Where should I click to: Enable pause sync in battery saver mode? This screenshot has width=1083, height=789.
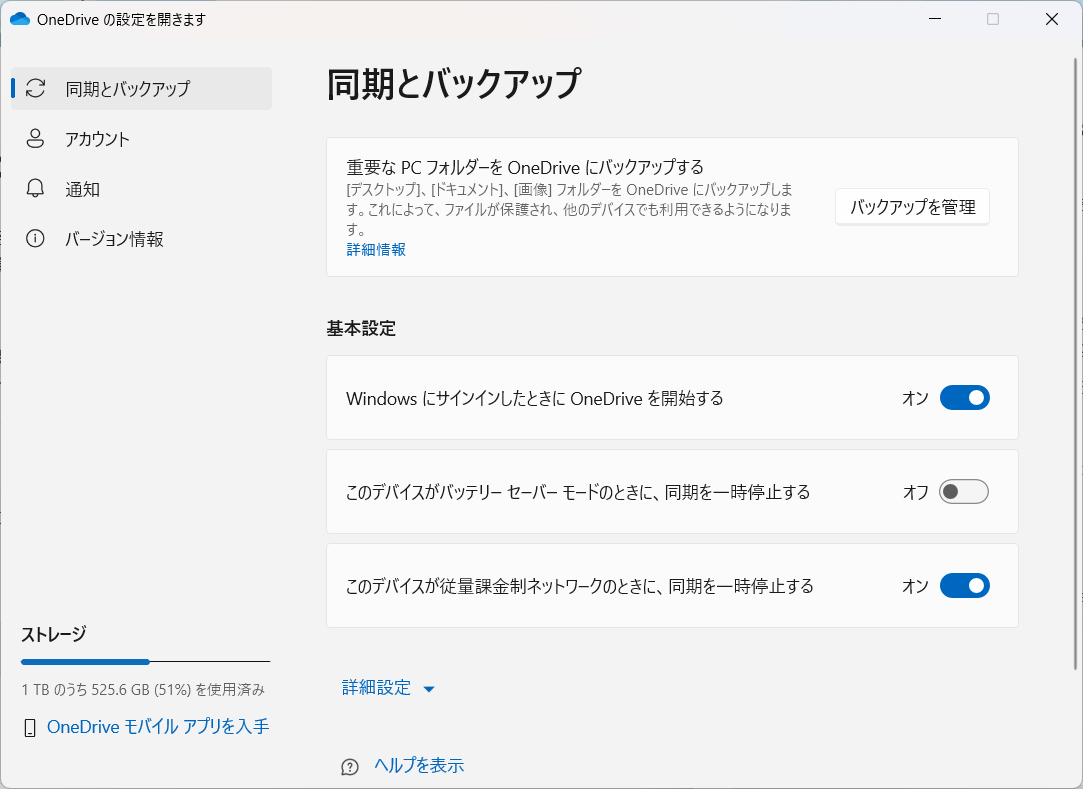(x=964, y=492)
